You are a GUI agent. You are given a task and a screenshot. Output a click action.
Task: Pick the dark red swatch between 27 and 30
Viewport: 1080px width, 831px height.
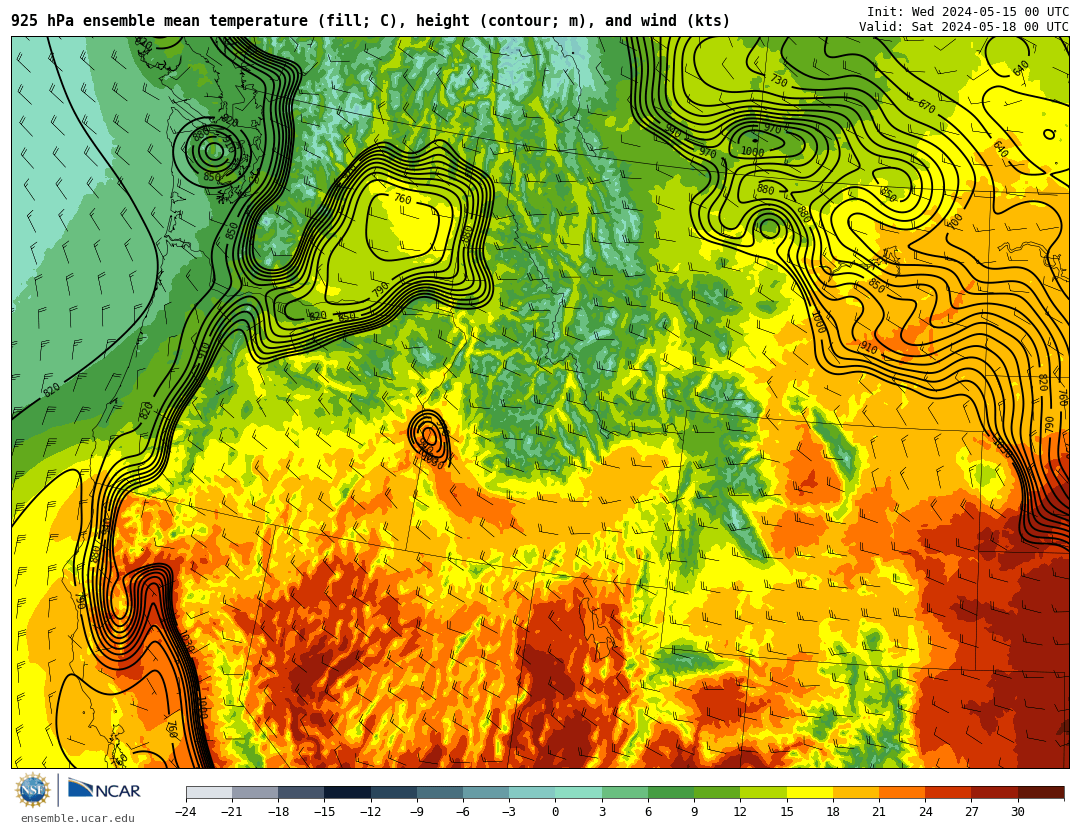click(x=994, y=792)
